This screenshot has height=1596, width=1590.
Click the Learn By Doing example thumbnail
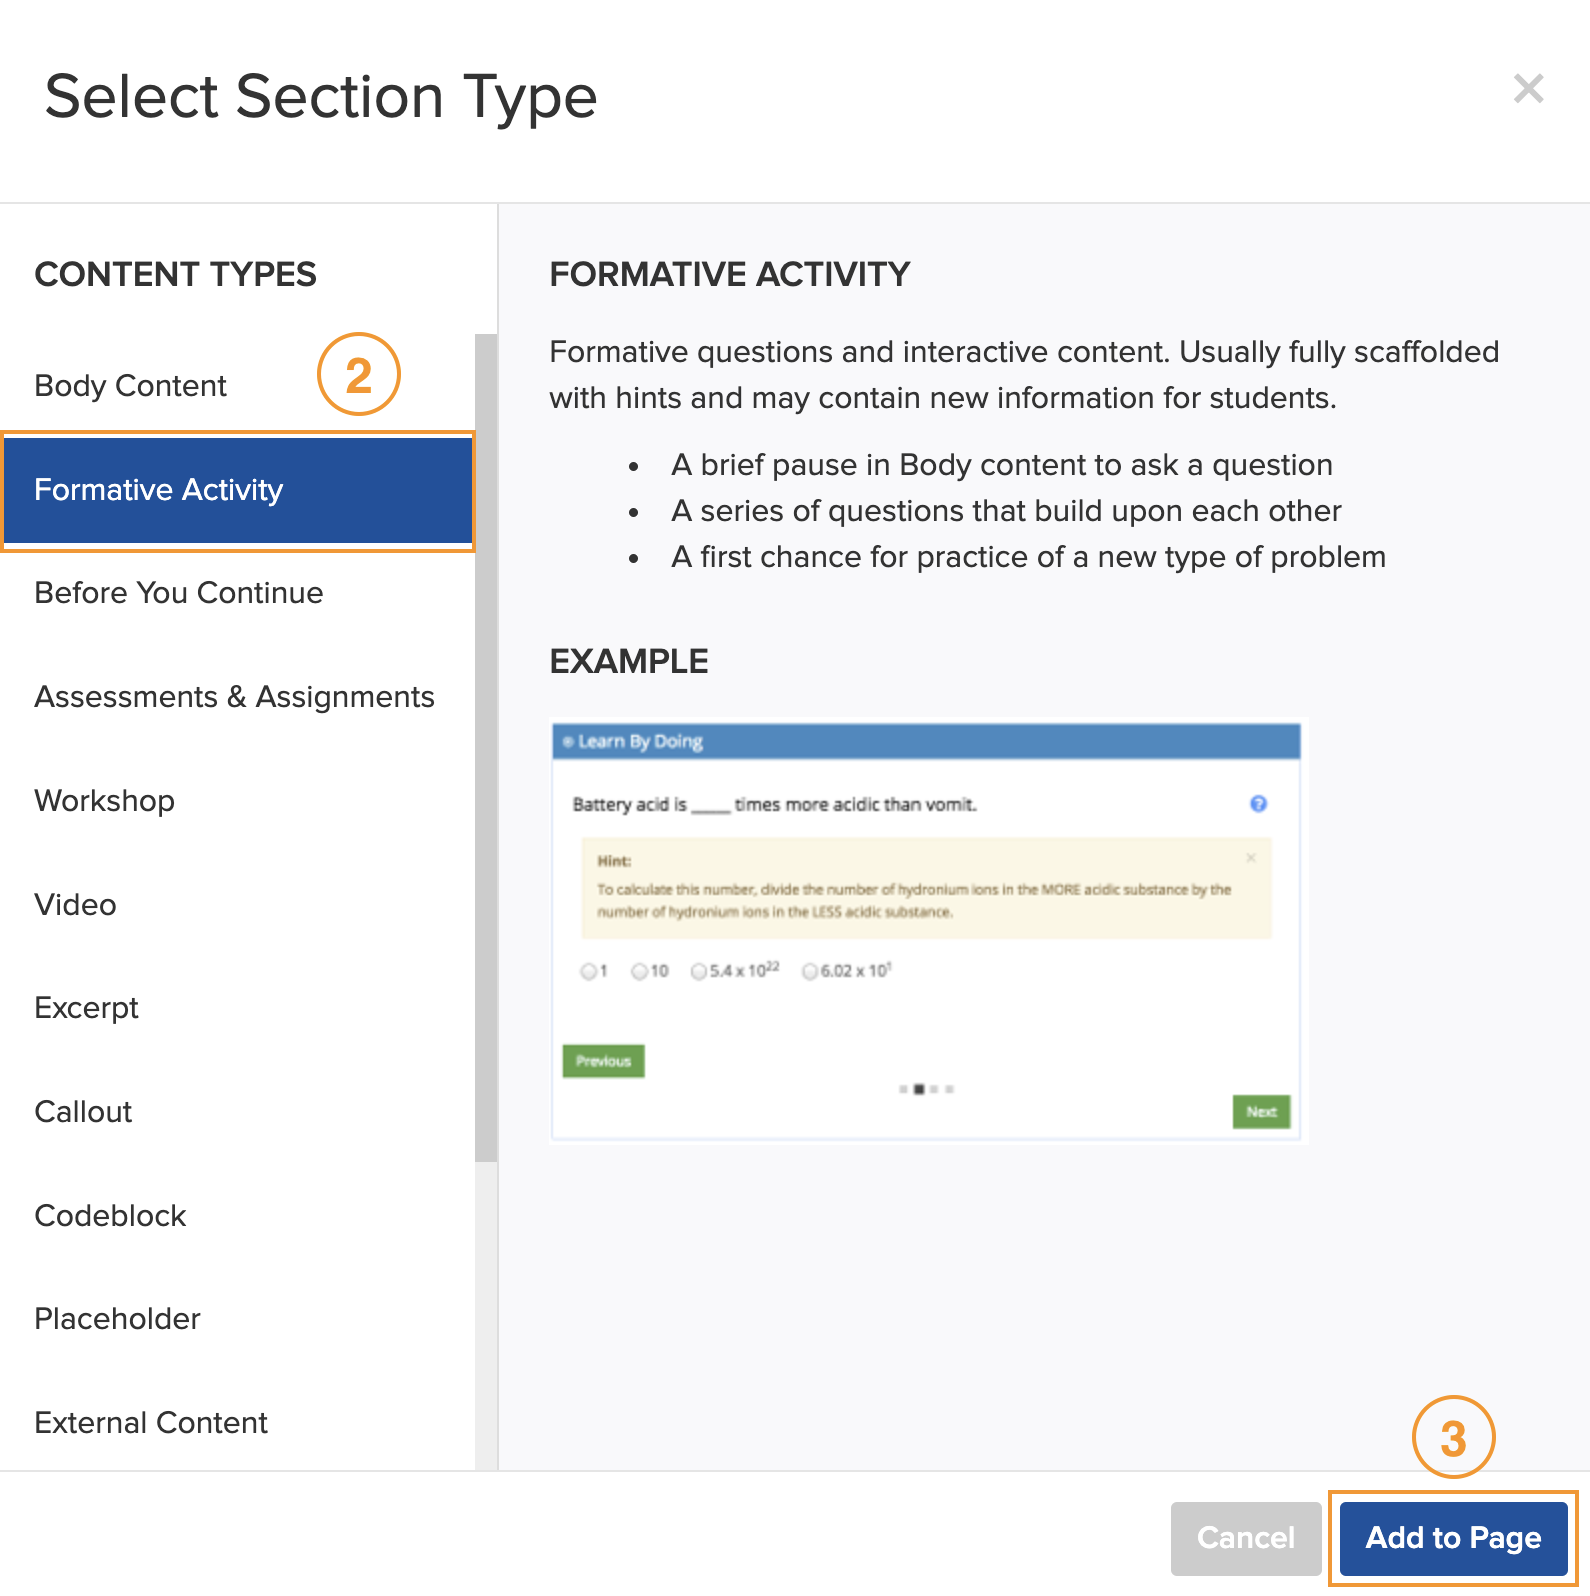point(927,931)
